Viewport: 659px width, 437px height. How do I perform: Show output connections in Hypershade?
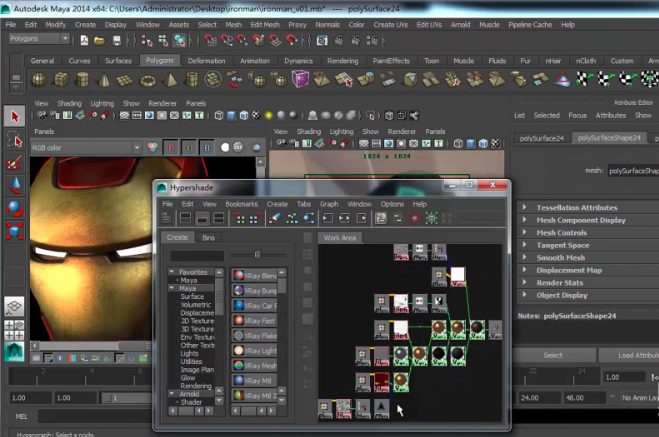(361, 218)
